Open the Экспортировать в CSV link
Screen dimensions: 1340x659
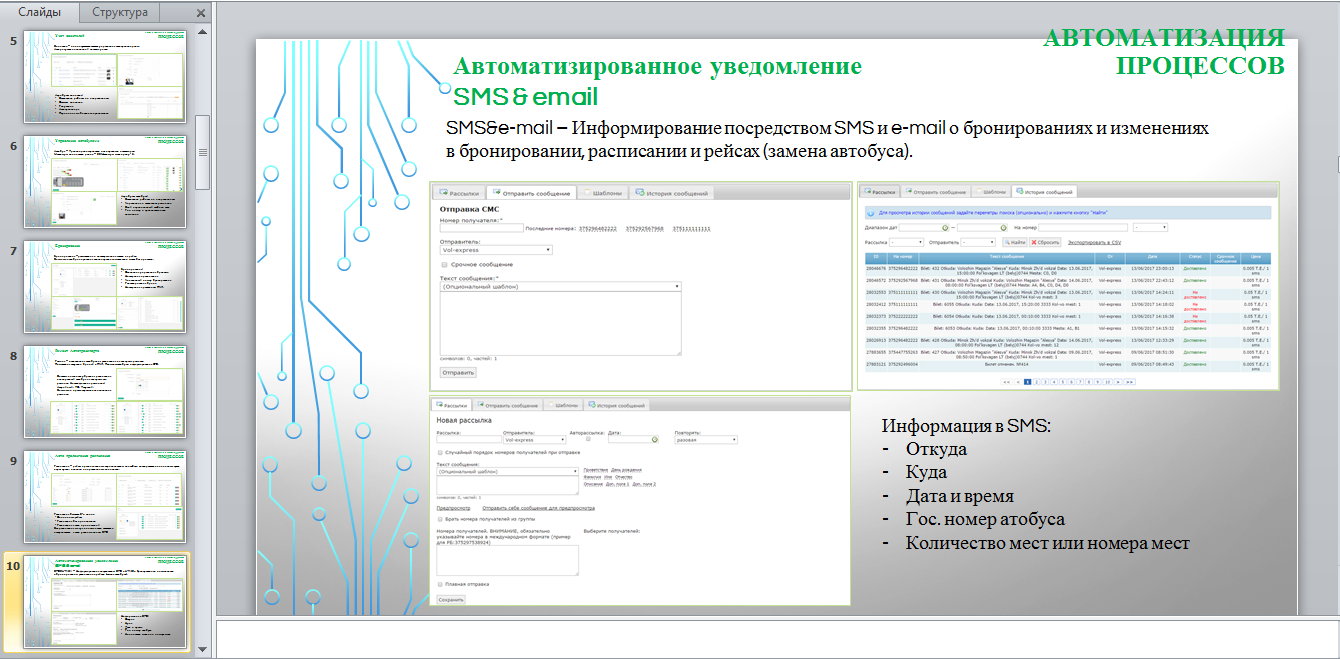pyautogui.click(x=1094, y=242)
